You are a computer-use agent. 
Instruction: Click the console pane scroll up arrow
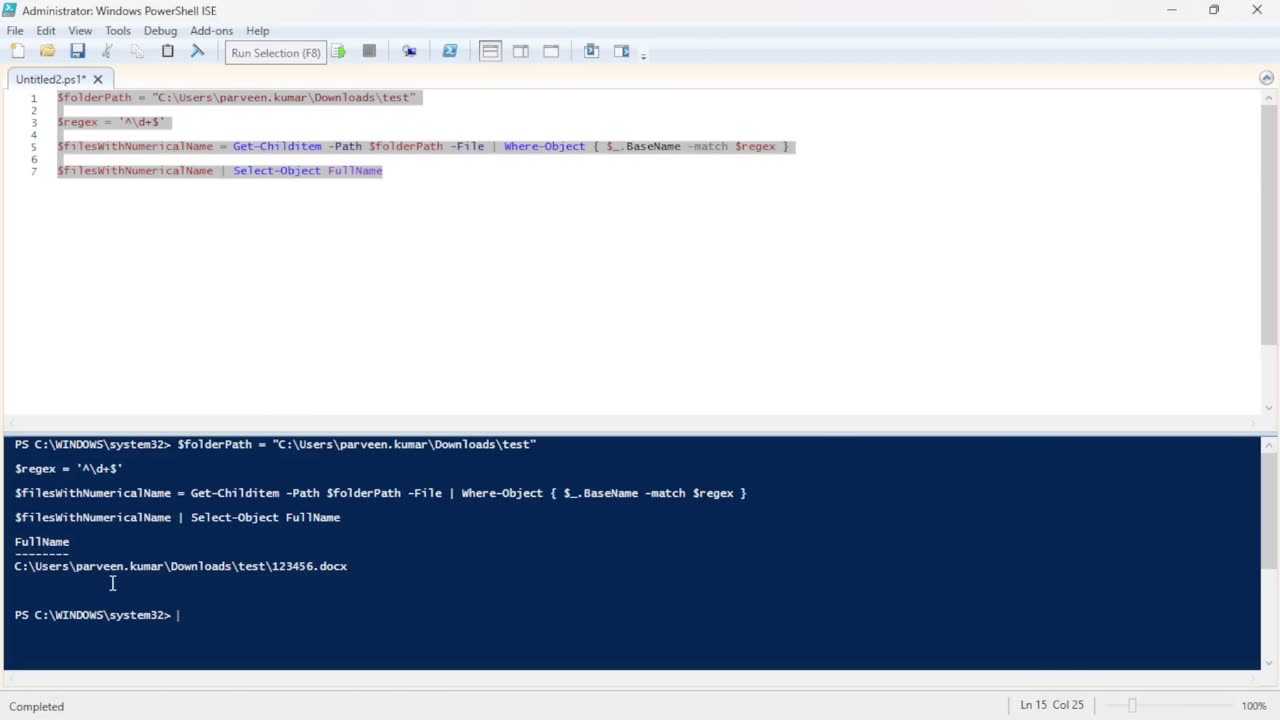[x=1268, y=444]
